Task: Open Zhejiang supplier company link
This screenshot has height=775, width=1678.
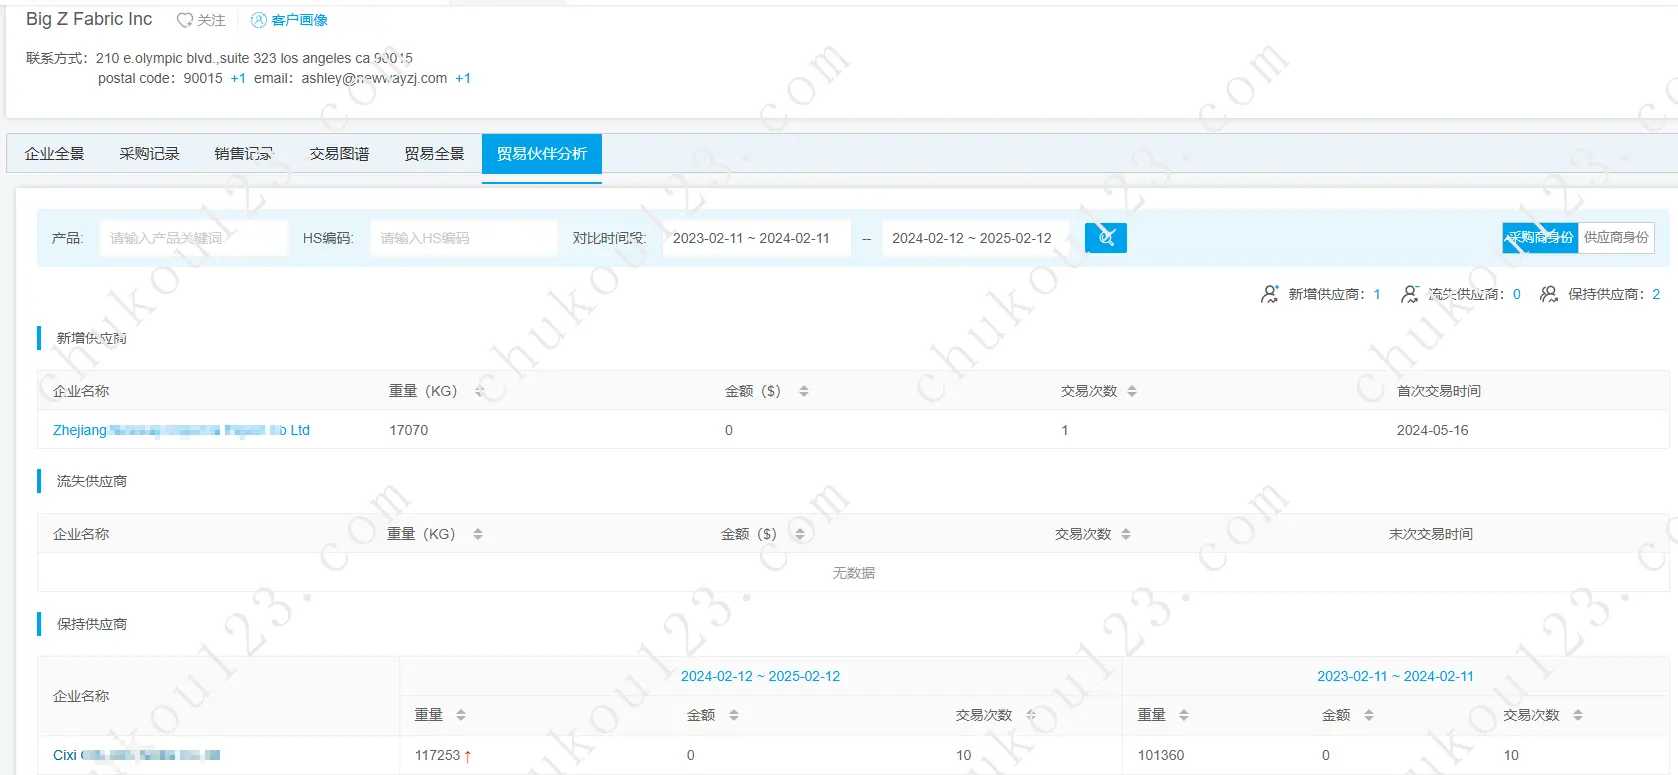Action: click(181, 430)
